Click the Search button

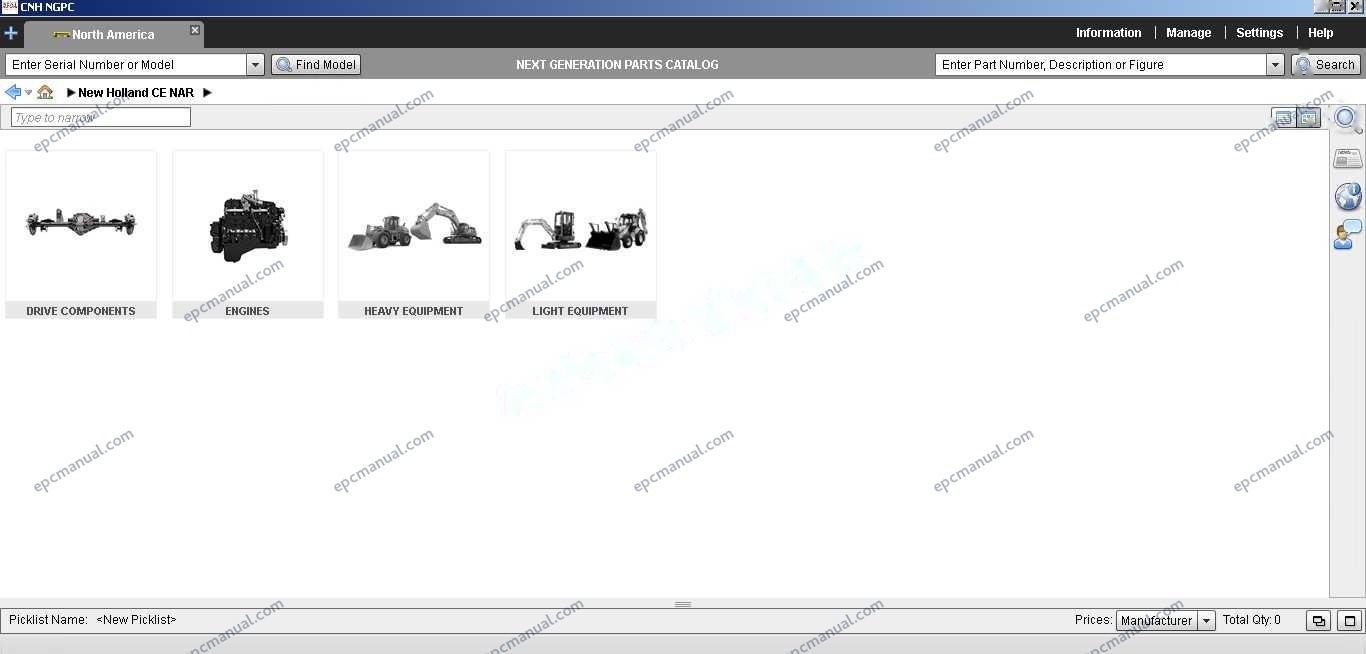pos(1326,65)
